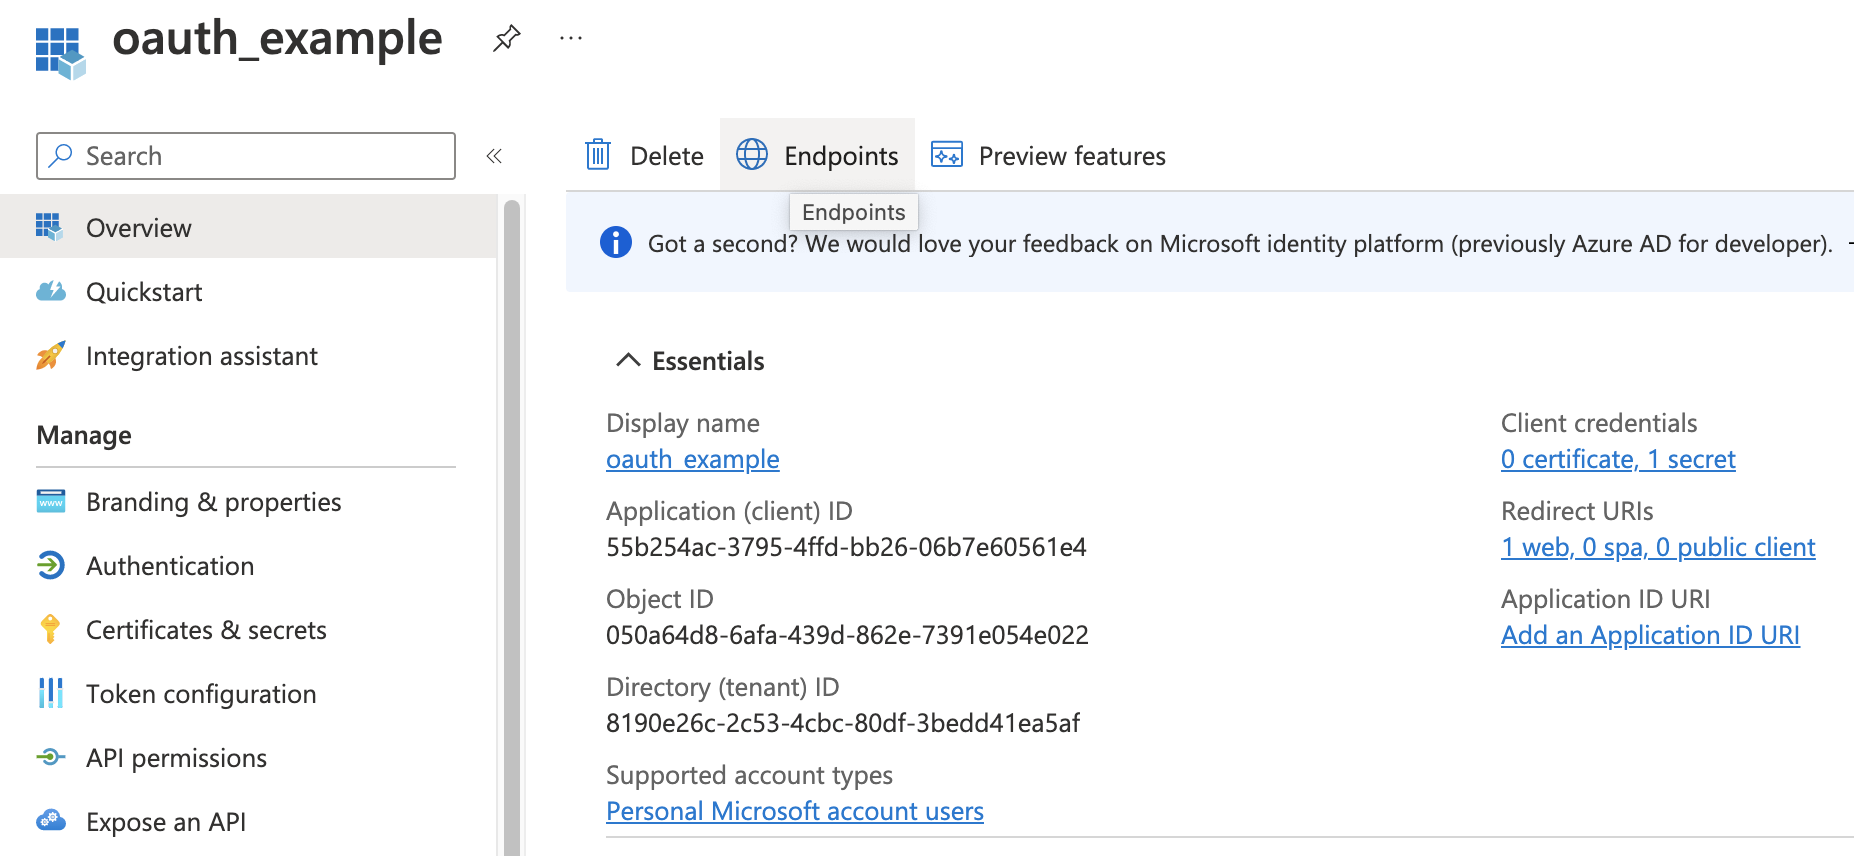
Task: Open the 1 web, 0 spa, 0 public client link
Action: pos(1658,547)
